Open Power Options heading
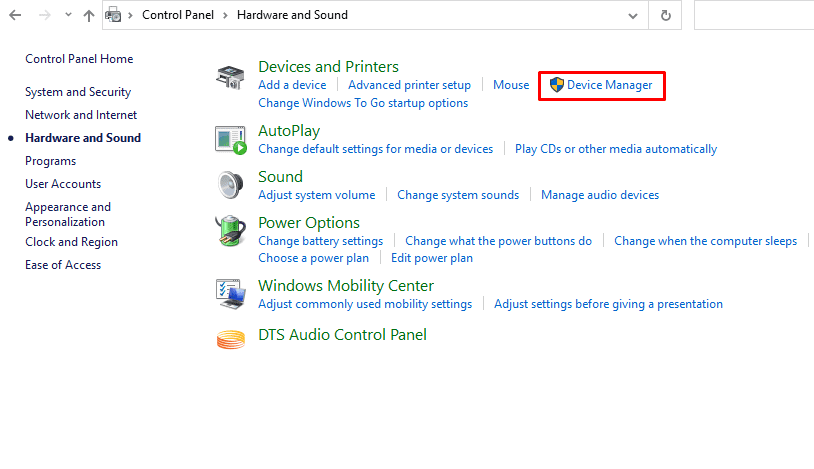Screen dimensions: 814x469 point(309,223)
